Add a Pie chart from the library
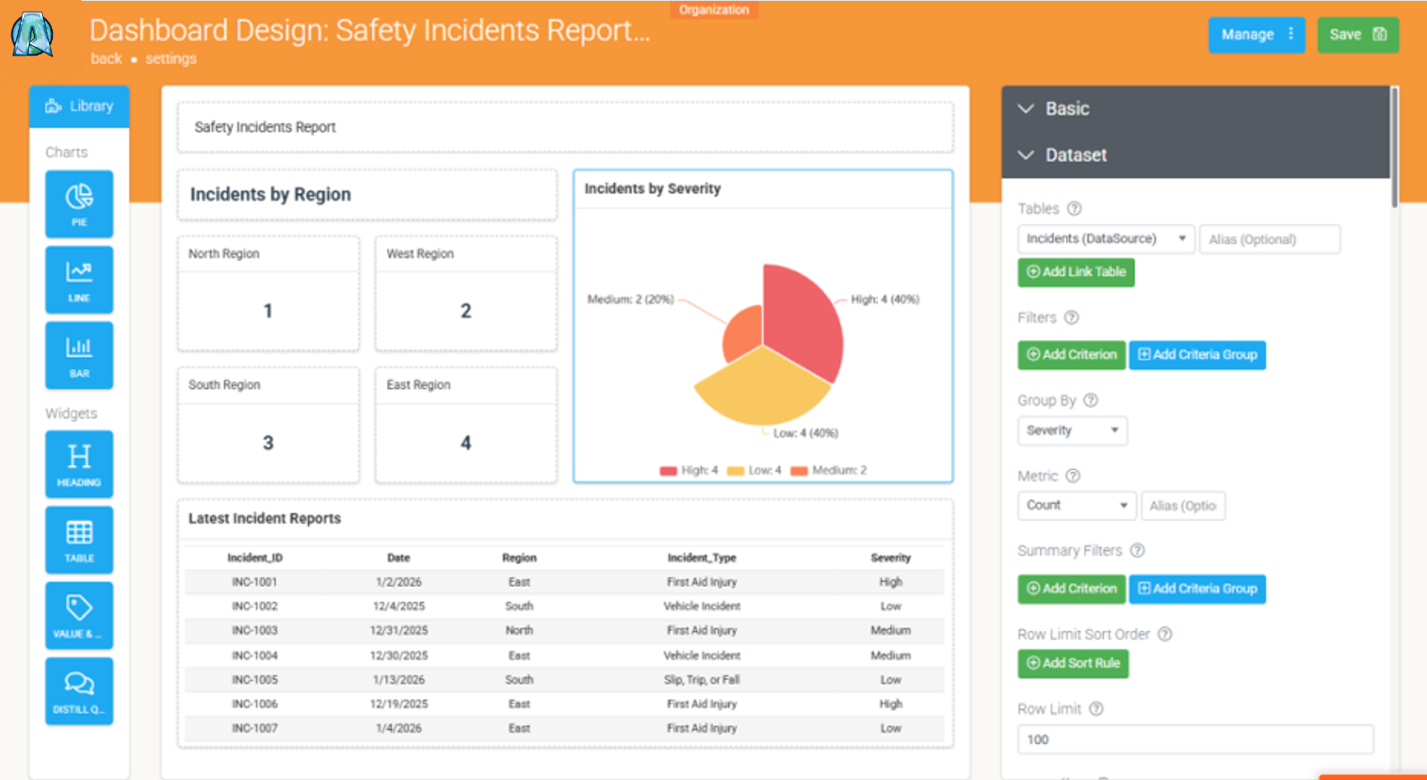The height and width of the screenshot is (780, 1427). point(79,204)
